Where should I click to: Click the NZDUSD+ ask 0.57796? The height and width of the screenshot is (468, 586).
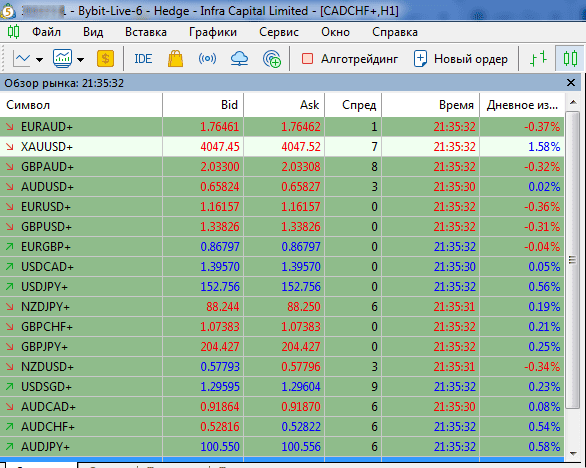point(301,367)
